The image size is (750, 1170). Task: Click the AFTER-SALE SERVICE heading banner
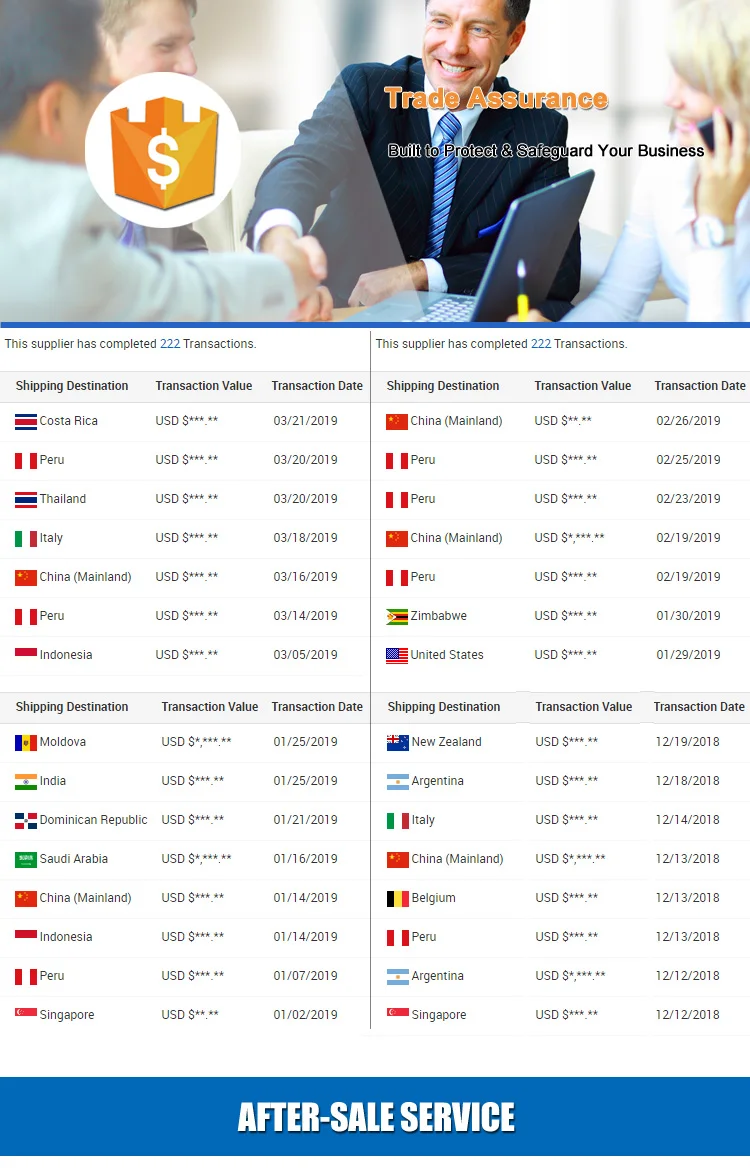pyautogui.click(x=375, y=1117)
